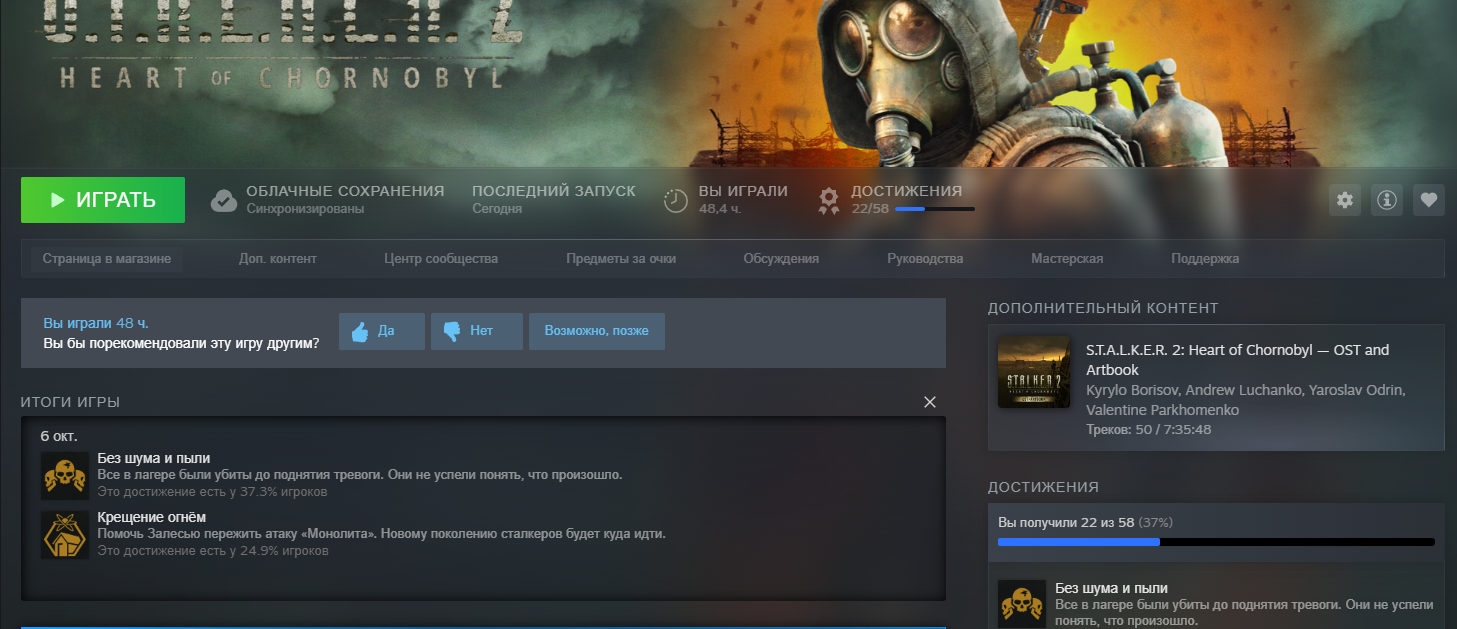Click Крещение огнём achievement icon
The width and height of the screenshot is (1457, 629).
tap(65, 535)
